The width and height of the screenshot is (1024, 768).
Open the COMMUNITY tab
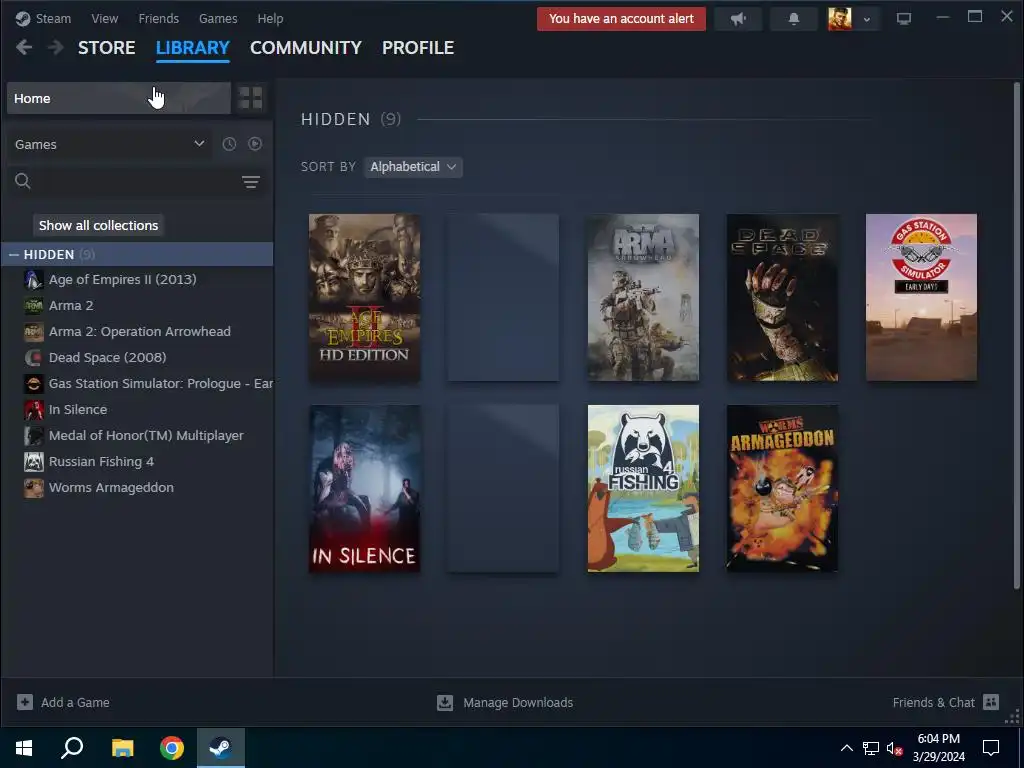(306, 48)
